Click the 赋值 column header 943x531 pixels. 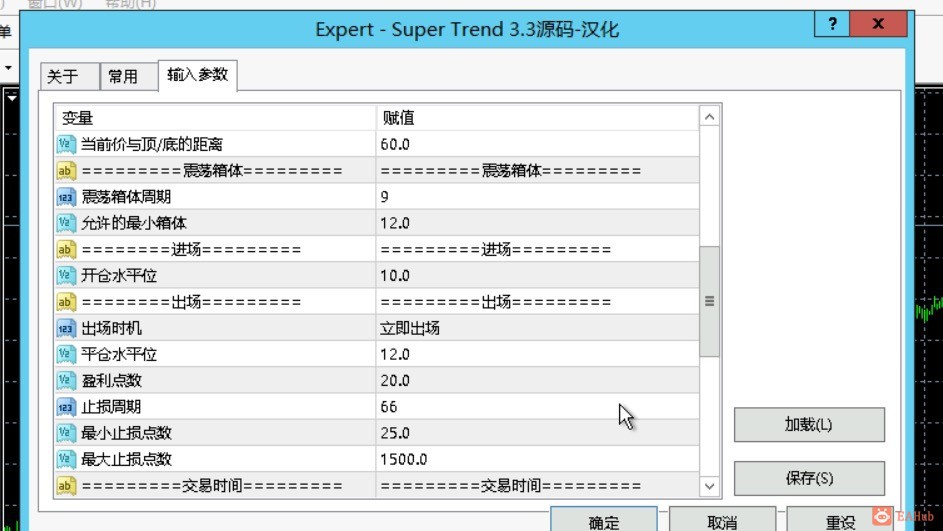pyautogui.click(x=538, y=118)
